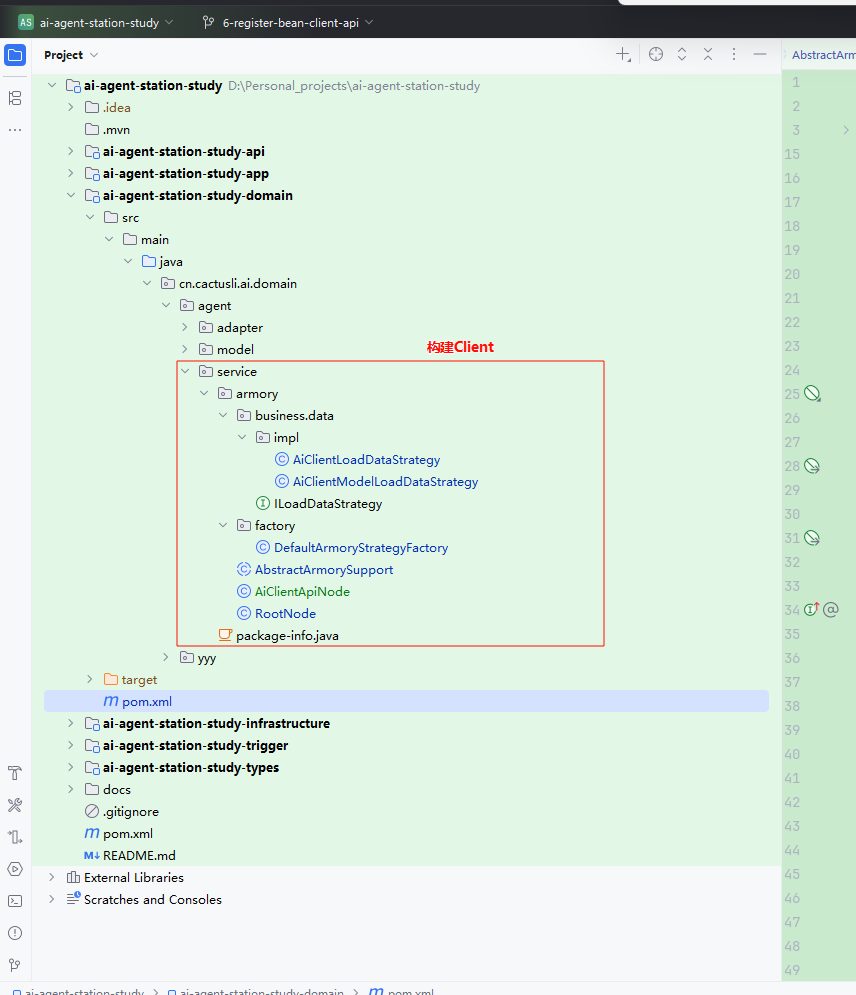Expand the External Libraries node
856x995 pixels.
pos(52,877)
